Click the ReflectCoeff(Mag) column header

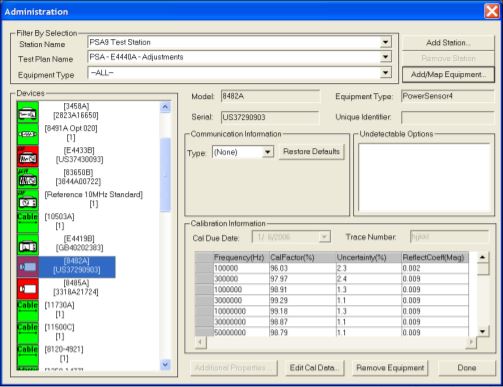(x=435, y=258)
